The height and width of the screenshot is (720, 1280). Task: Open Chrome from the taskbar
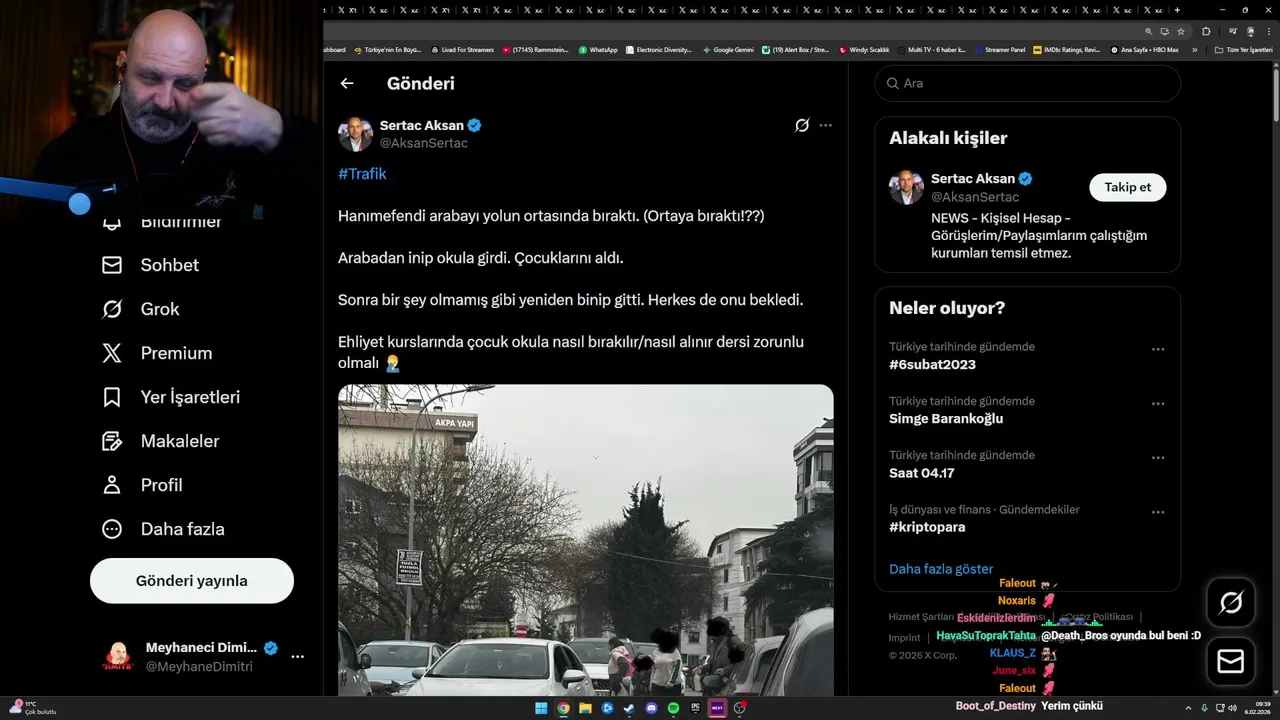click(563, 708)
